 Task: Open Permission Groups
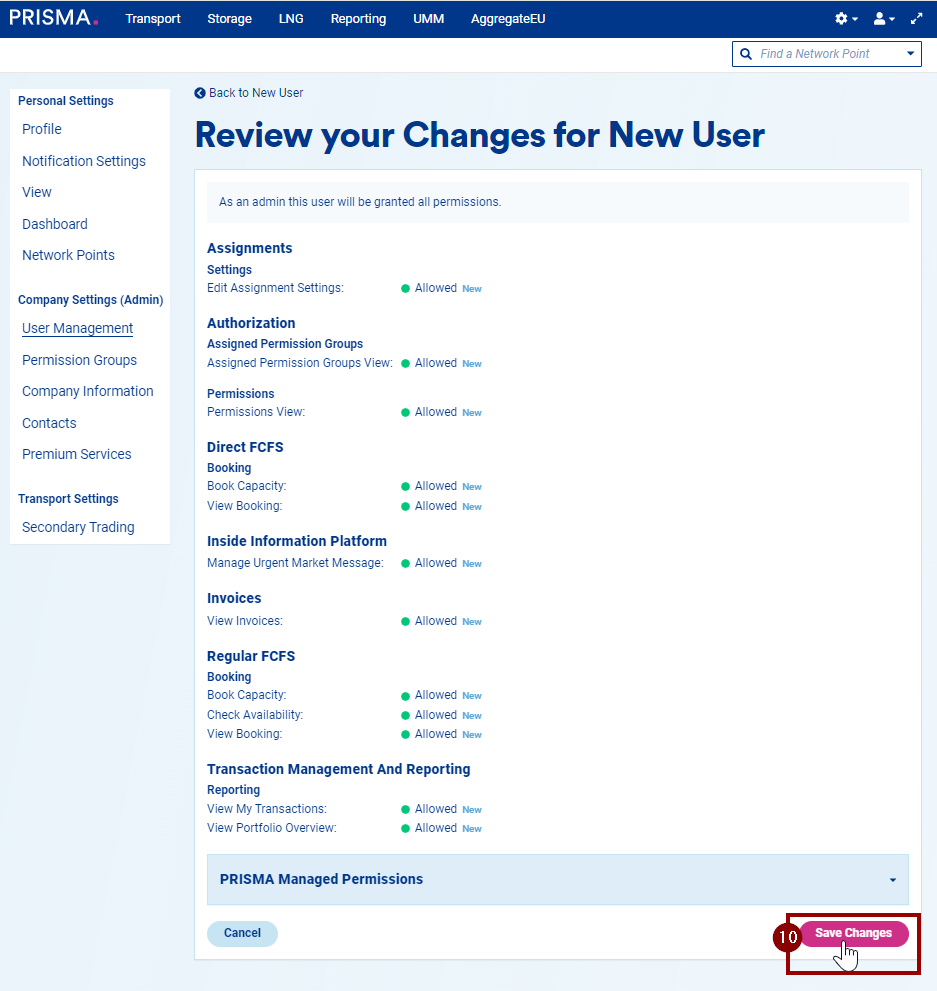pyautogui.click(x=80, y=360)
